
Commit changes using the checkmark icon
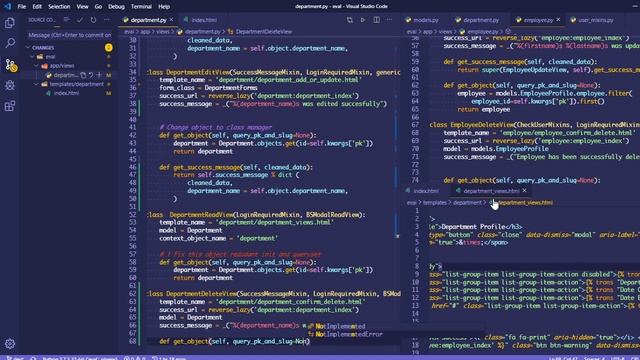point(80,20)
